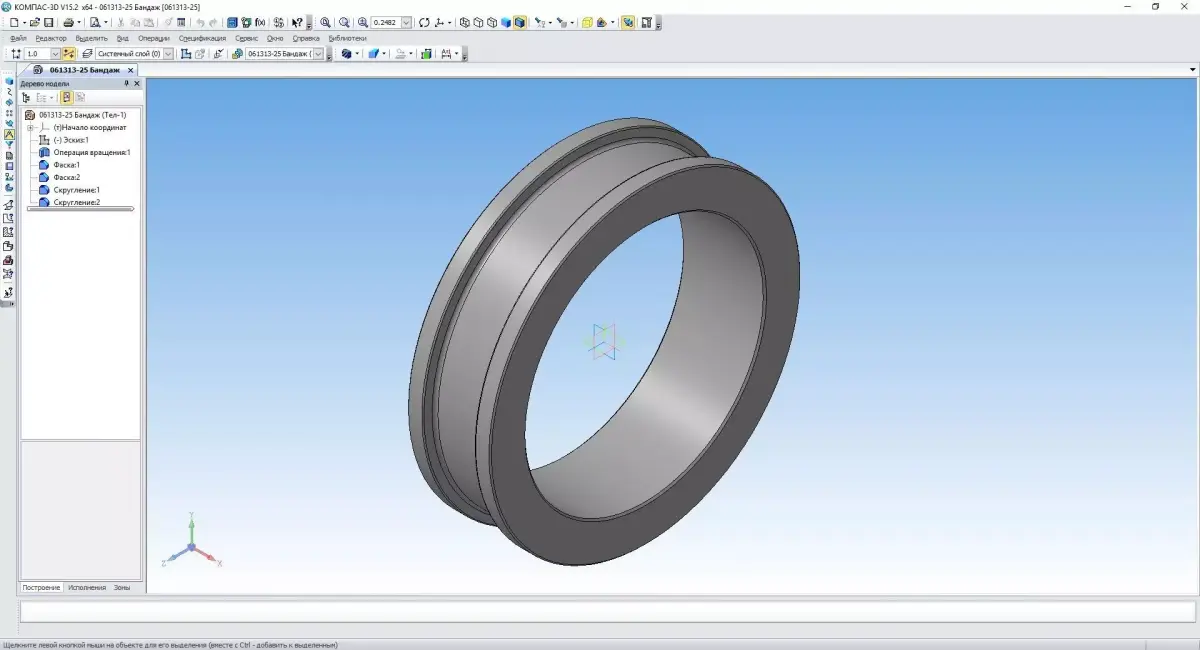Click the Undo arrow icon
This screenshot has height=650, width=1200.
click(199, 22)
